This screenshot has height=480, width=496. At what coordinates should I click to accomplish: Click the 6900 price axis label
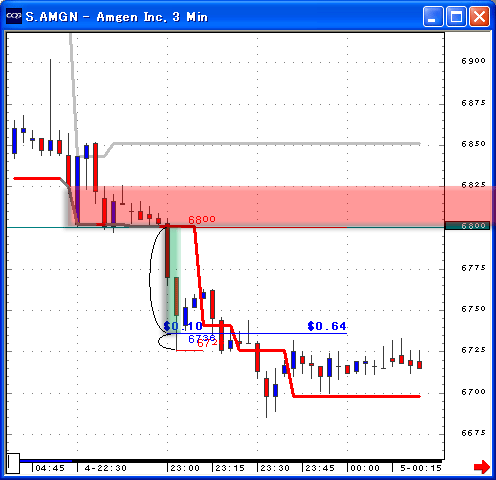tap(473, 61)
